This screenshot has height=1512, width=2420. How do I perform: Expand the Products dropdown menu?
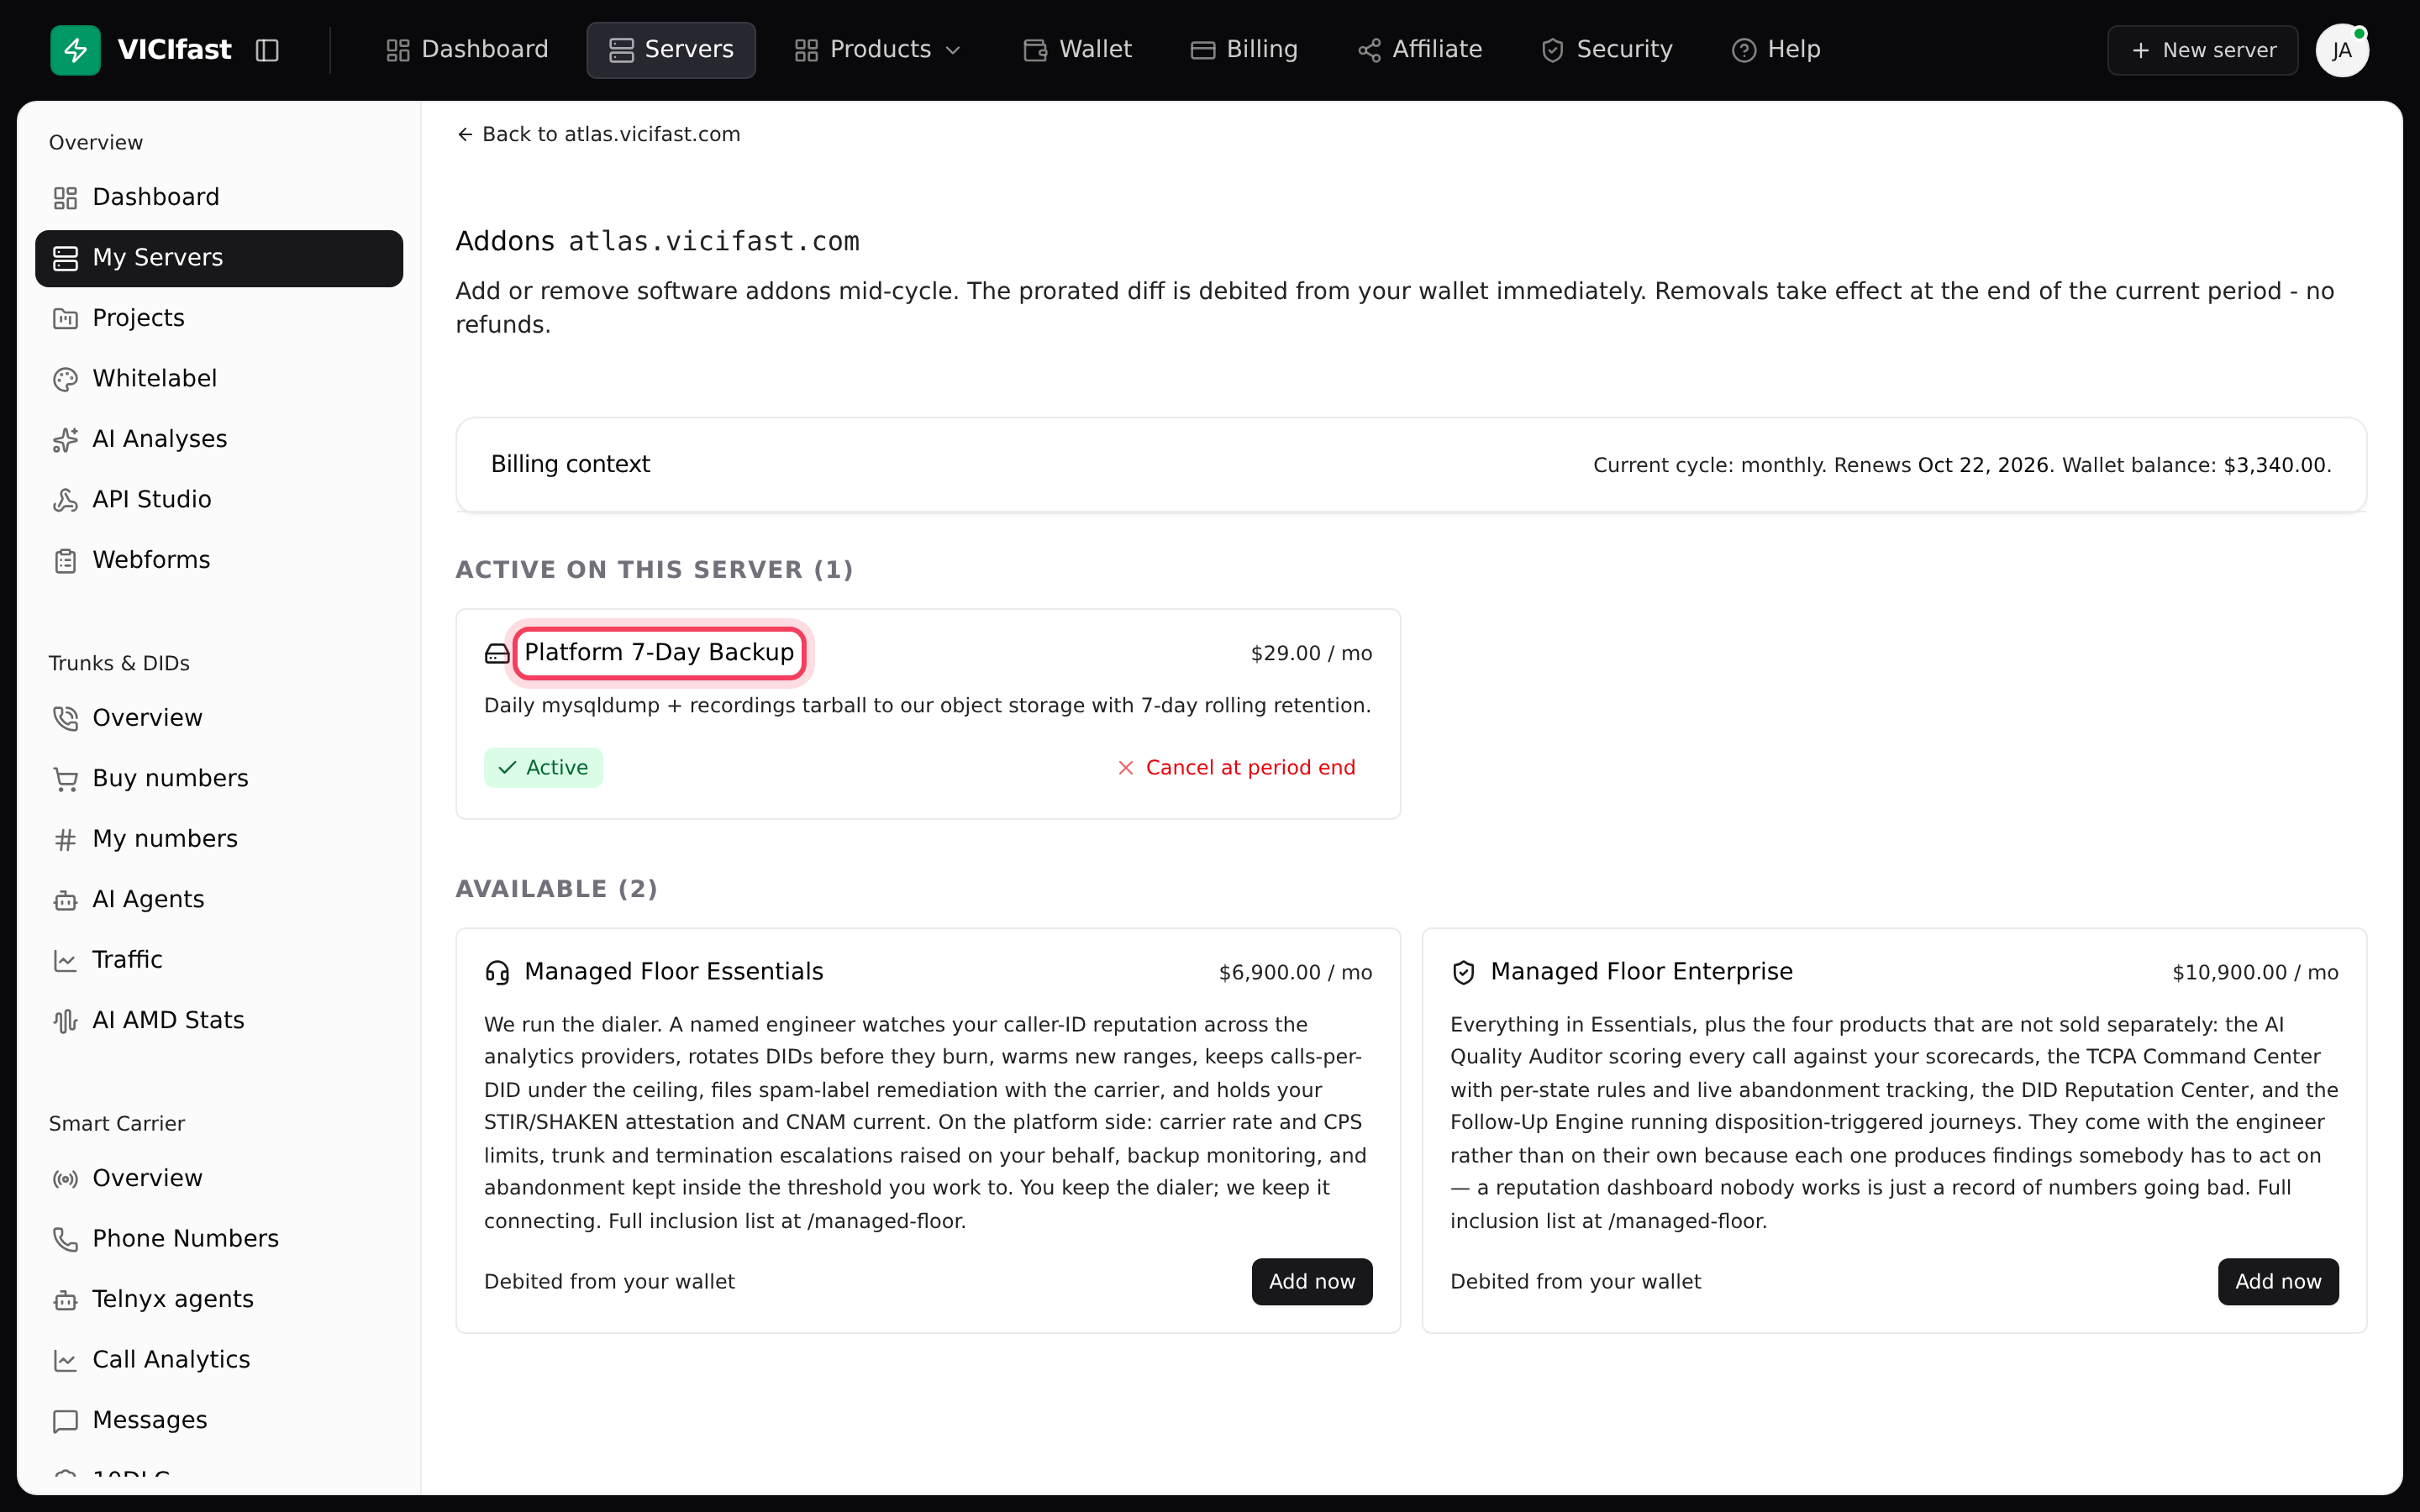[877, 50]
